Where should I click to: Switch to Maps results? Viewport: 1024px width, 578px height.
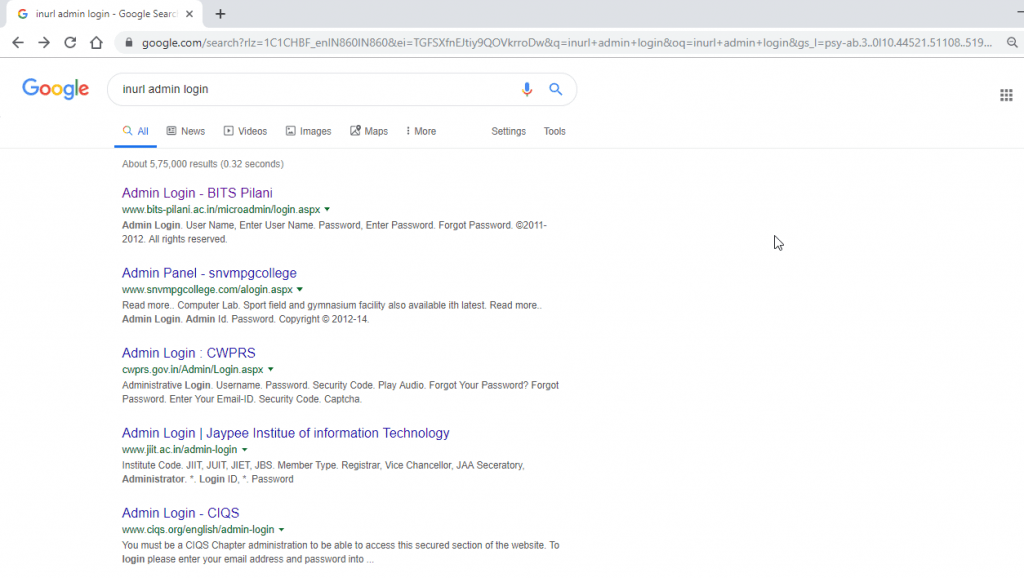tap(369, 131)
